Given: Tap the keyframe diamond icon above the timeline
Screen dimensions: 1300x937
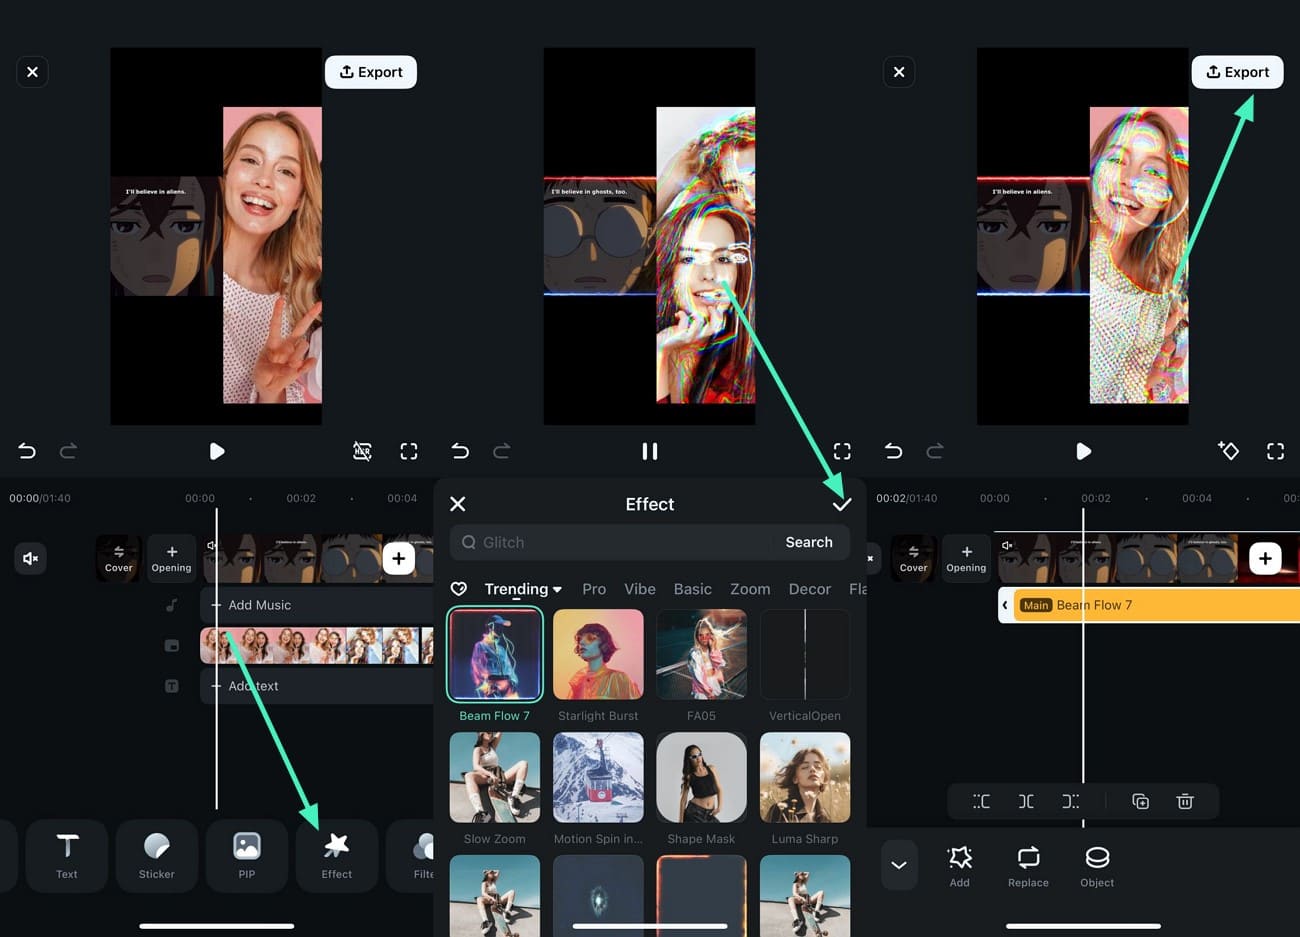Looking at the screenshot, I should click(x=1229, y=451).
